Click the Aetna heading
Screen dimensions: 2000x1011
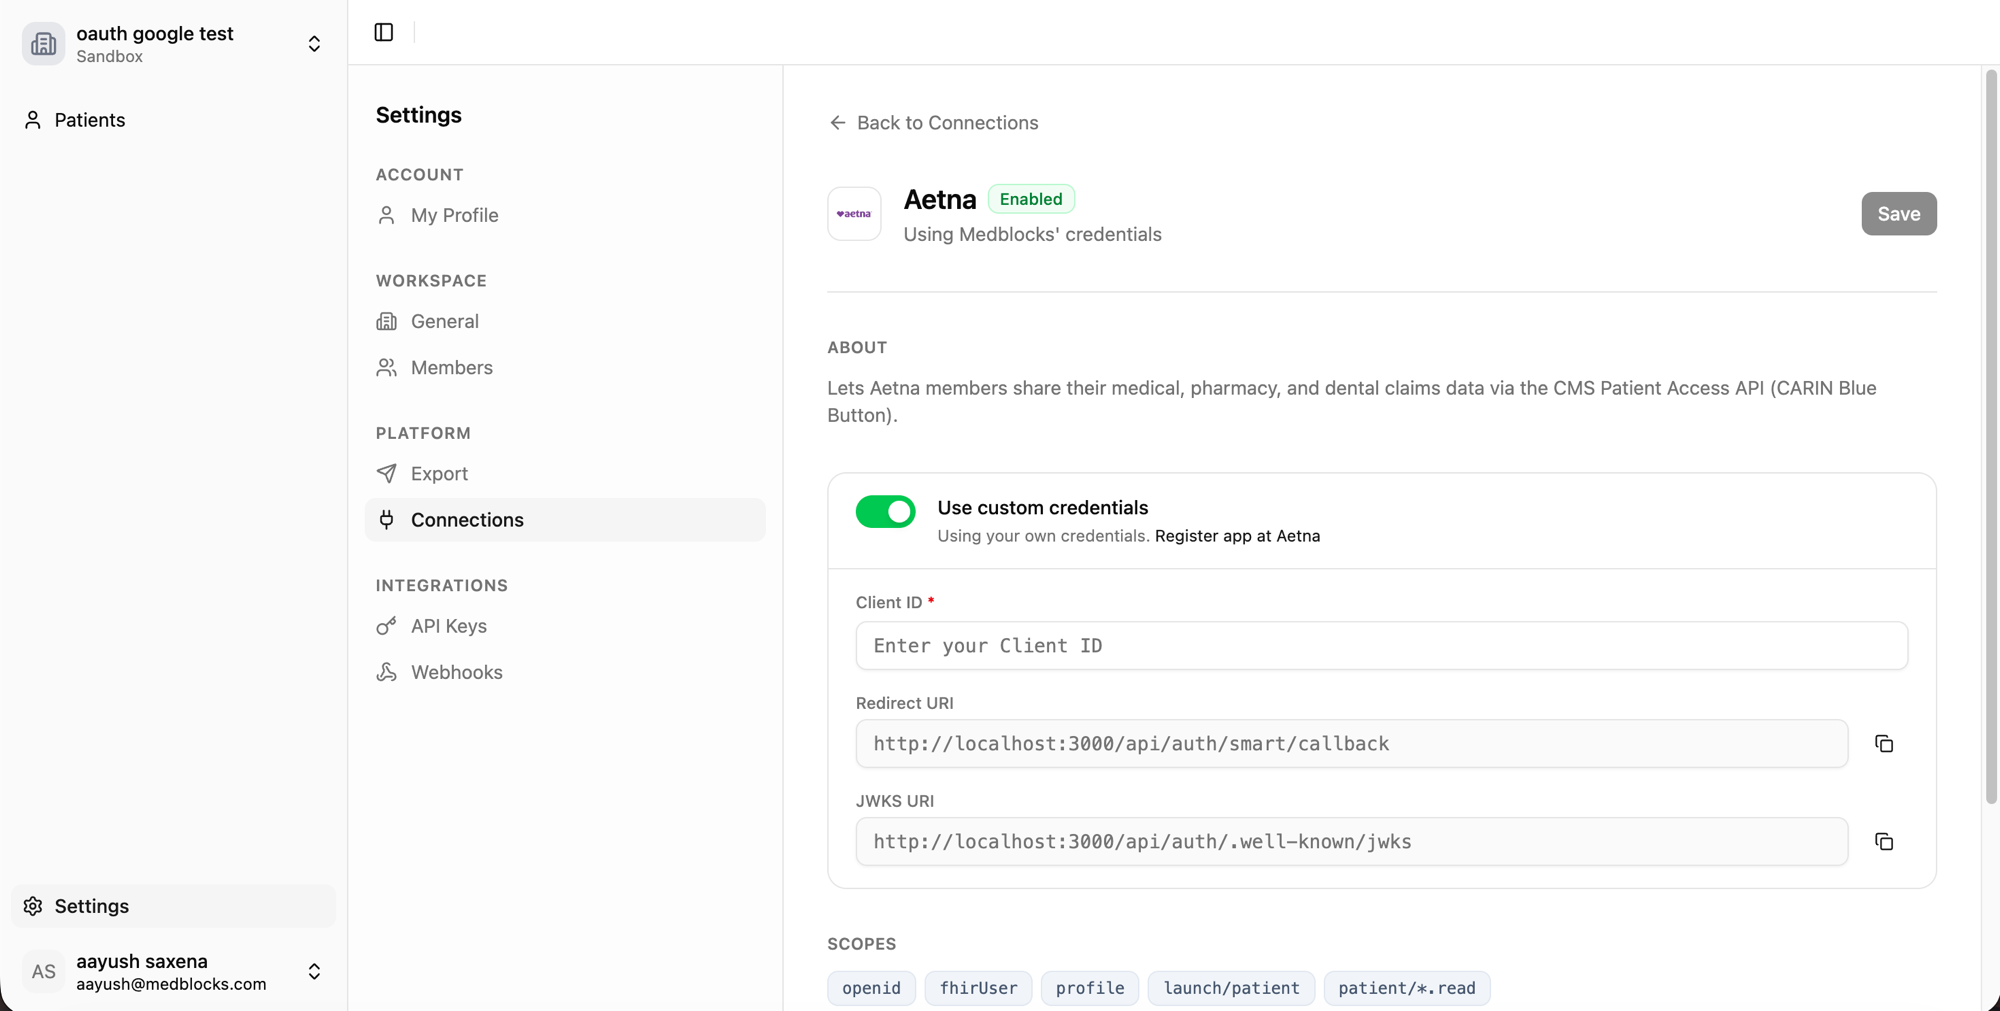click(939, 199)
